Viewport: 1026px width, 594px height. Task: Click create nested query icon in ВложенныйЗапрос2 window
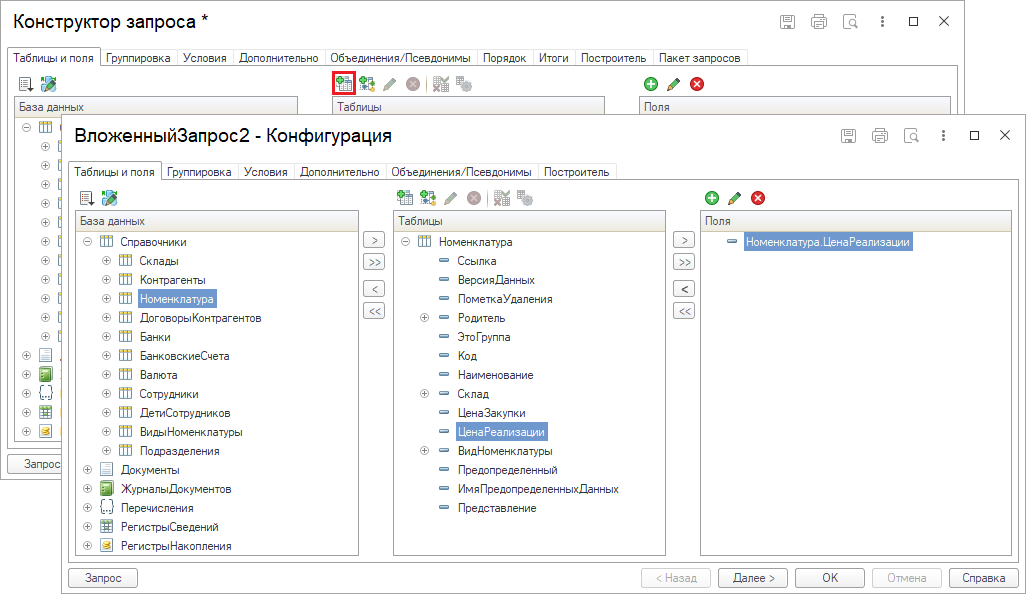pyautogui.click(x=404, y=198)
